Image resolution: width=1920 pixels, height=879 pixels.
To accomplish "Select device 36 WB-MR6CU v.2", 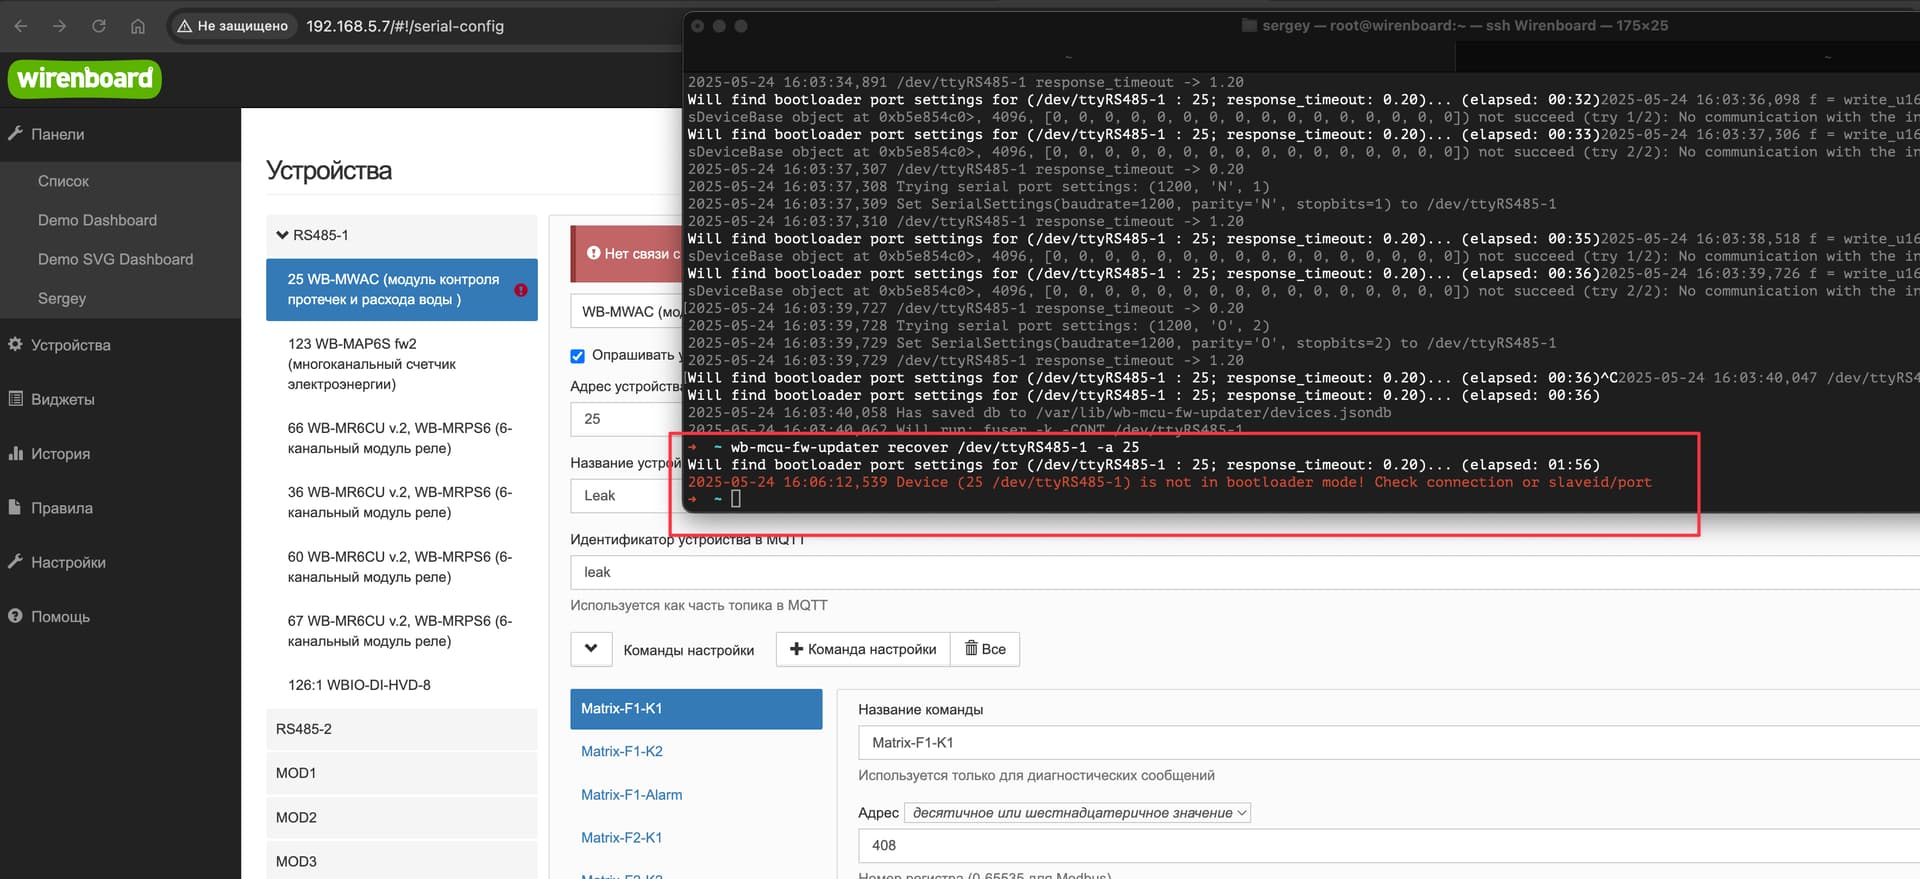I will pyautogui.click(x=402, y=502).
